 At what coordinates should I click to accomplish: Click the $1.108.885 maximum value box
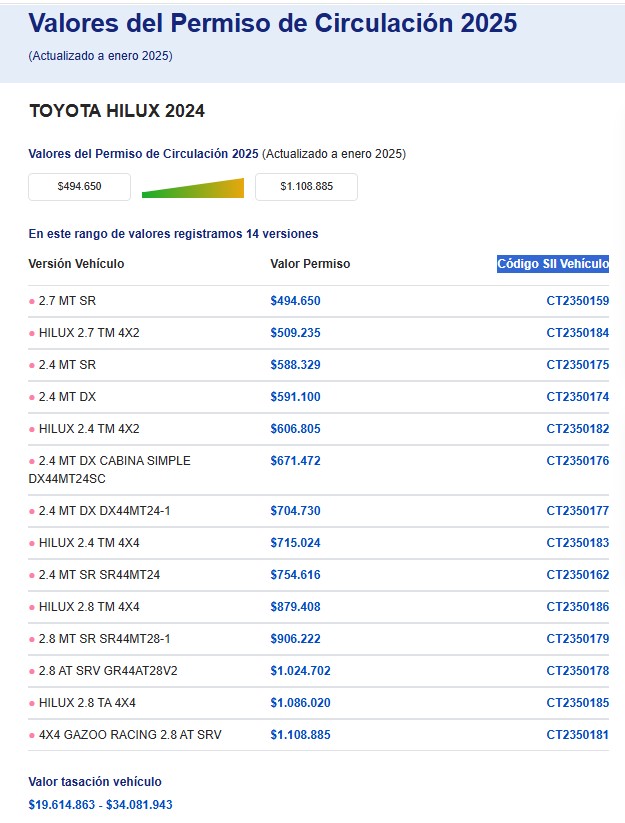306,187
